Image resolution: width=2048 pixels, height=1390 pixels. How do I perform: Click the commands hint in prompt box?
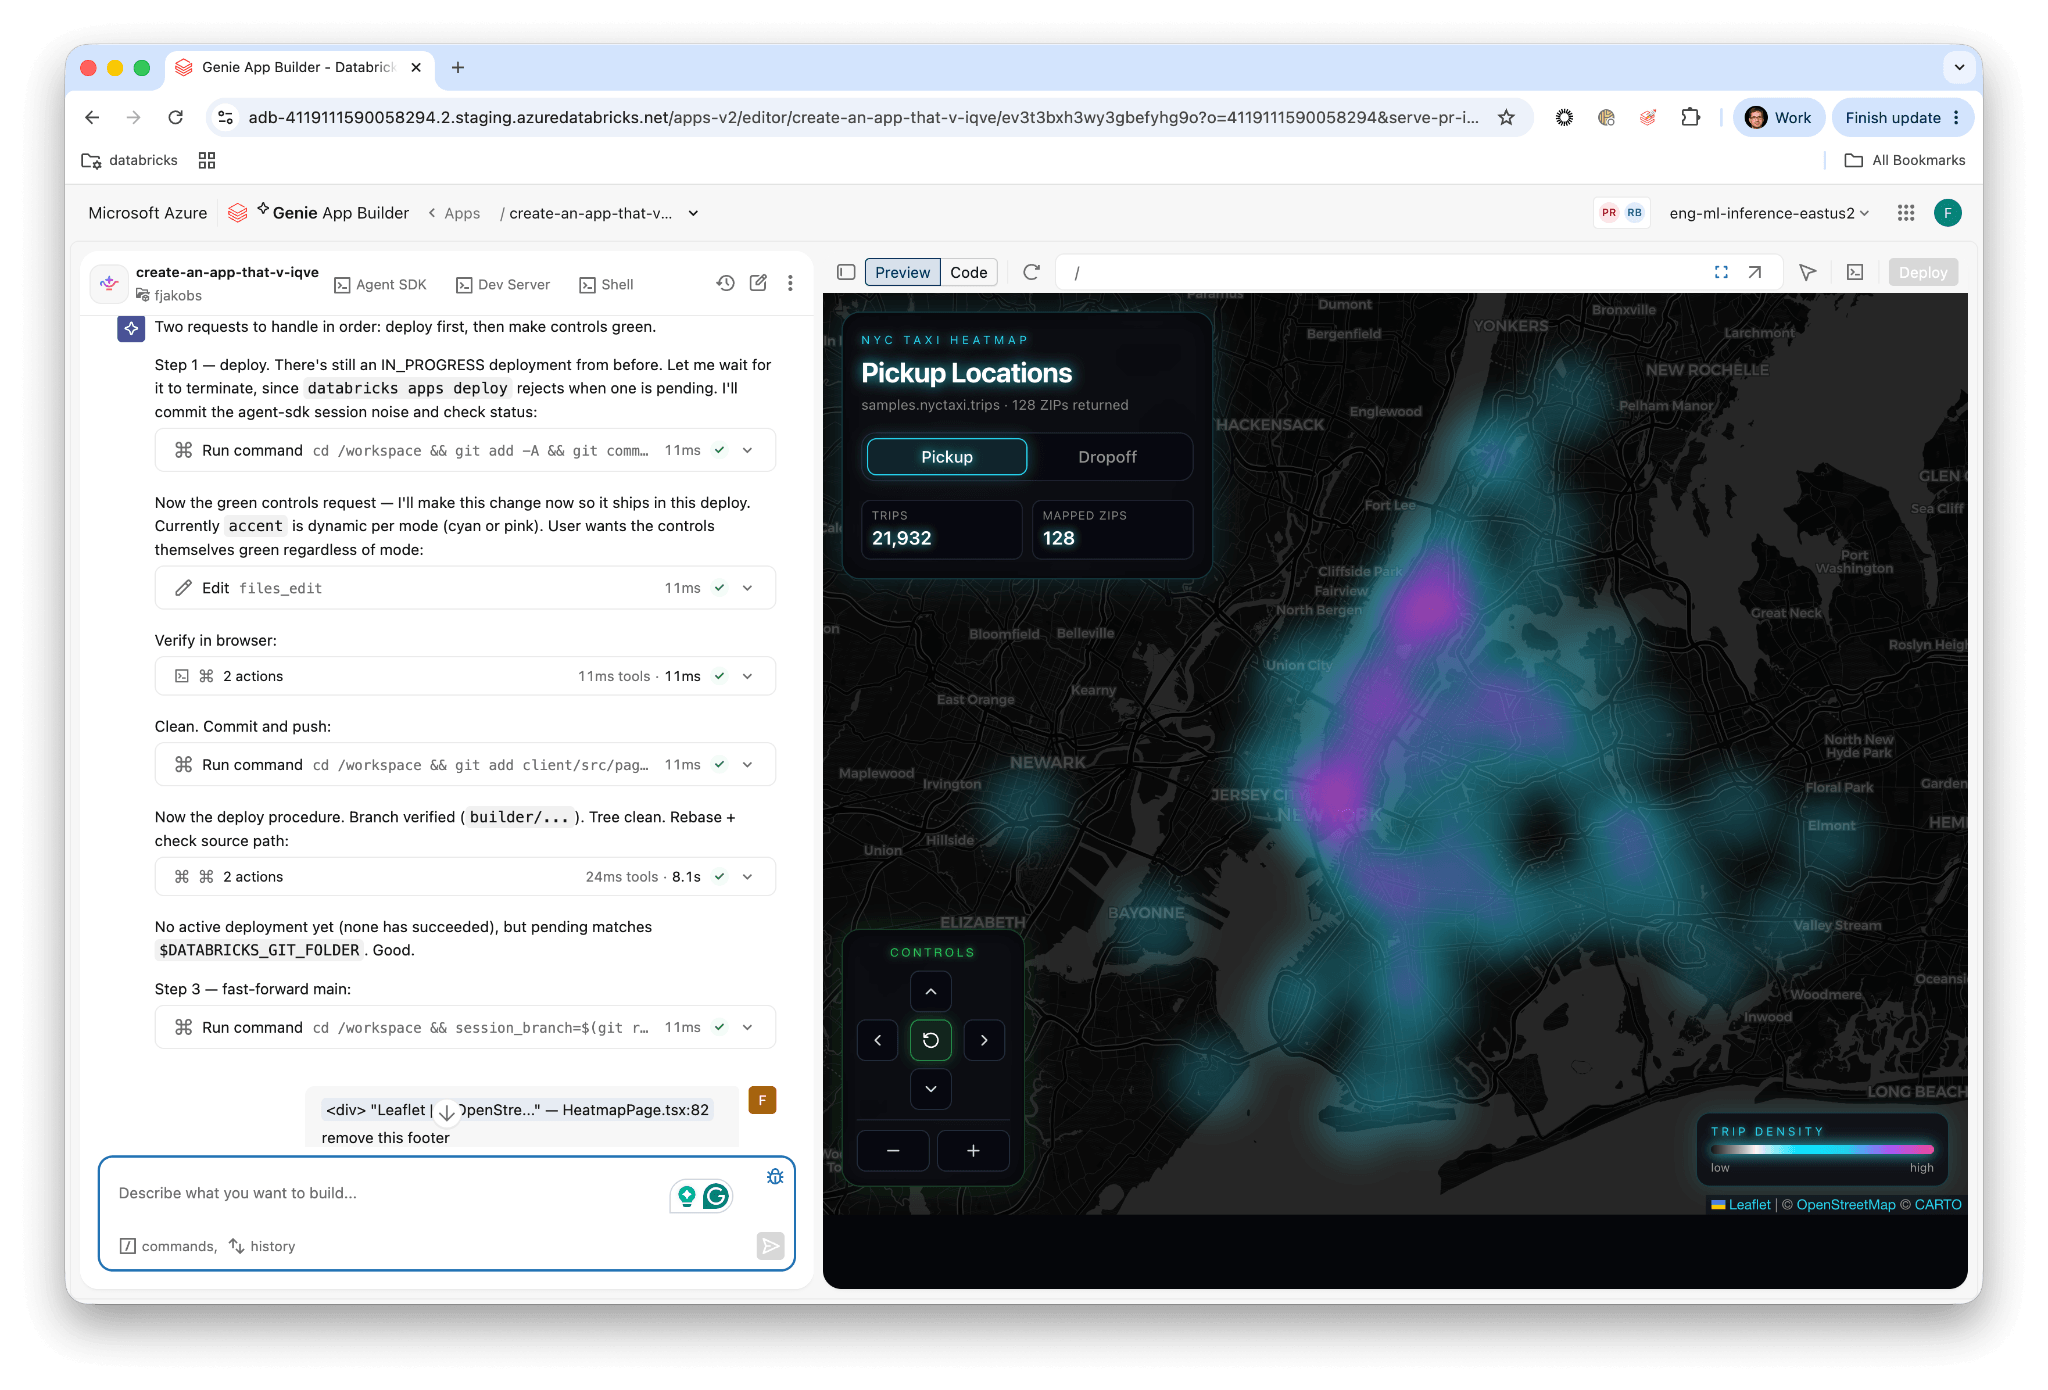[168, 1246]
